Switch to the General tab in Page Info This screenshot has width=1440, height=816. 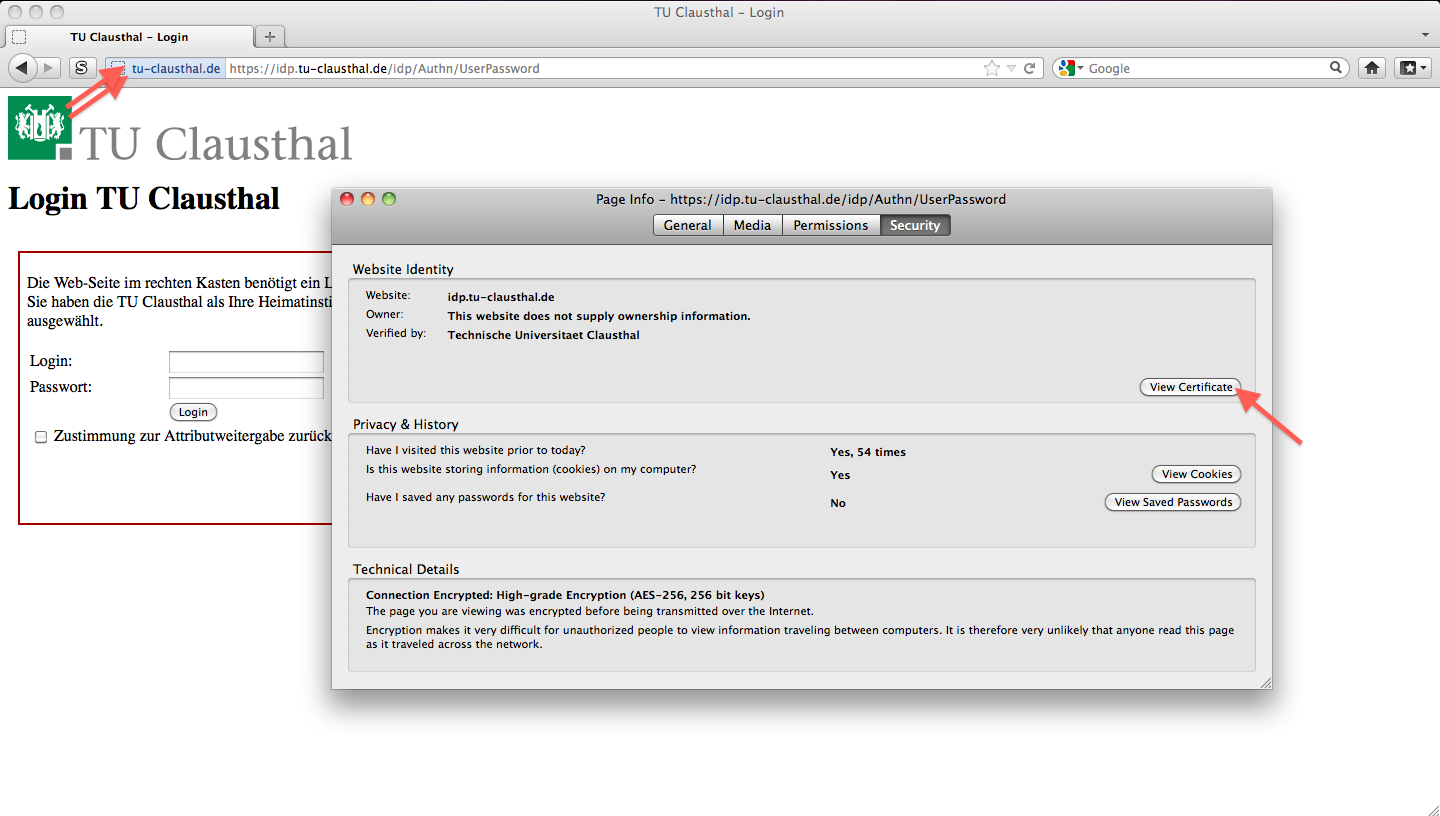point(687,225)
